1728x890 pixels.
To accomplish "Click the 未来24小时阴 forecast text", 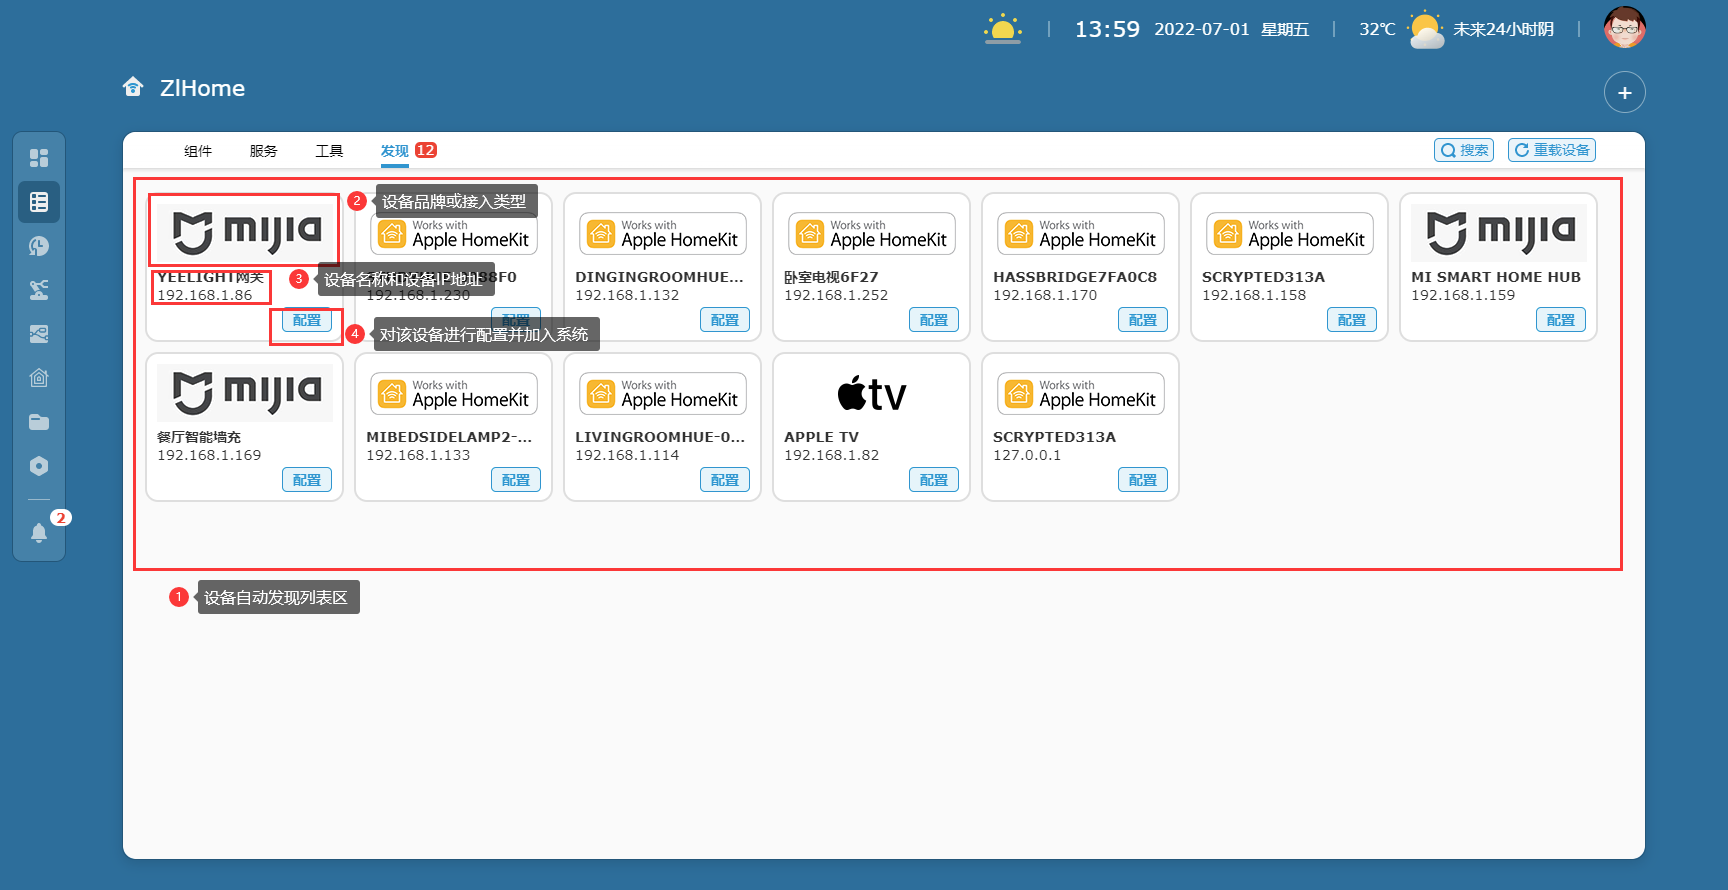I will [x=1503, y=29].
